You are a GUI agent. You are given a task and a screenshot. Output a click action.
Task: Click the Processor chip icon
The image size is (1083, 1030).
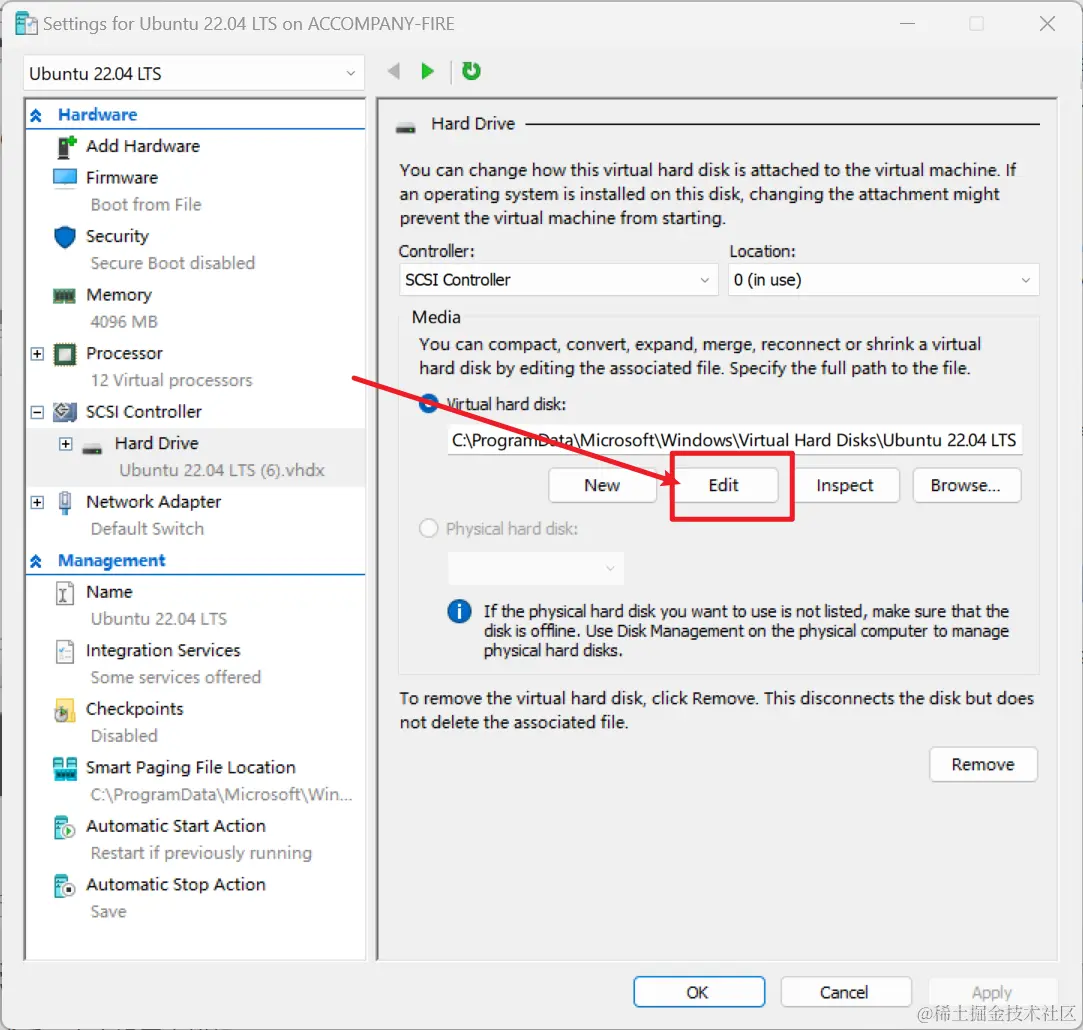[x=65, y=354]
